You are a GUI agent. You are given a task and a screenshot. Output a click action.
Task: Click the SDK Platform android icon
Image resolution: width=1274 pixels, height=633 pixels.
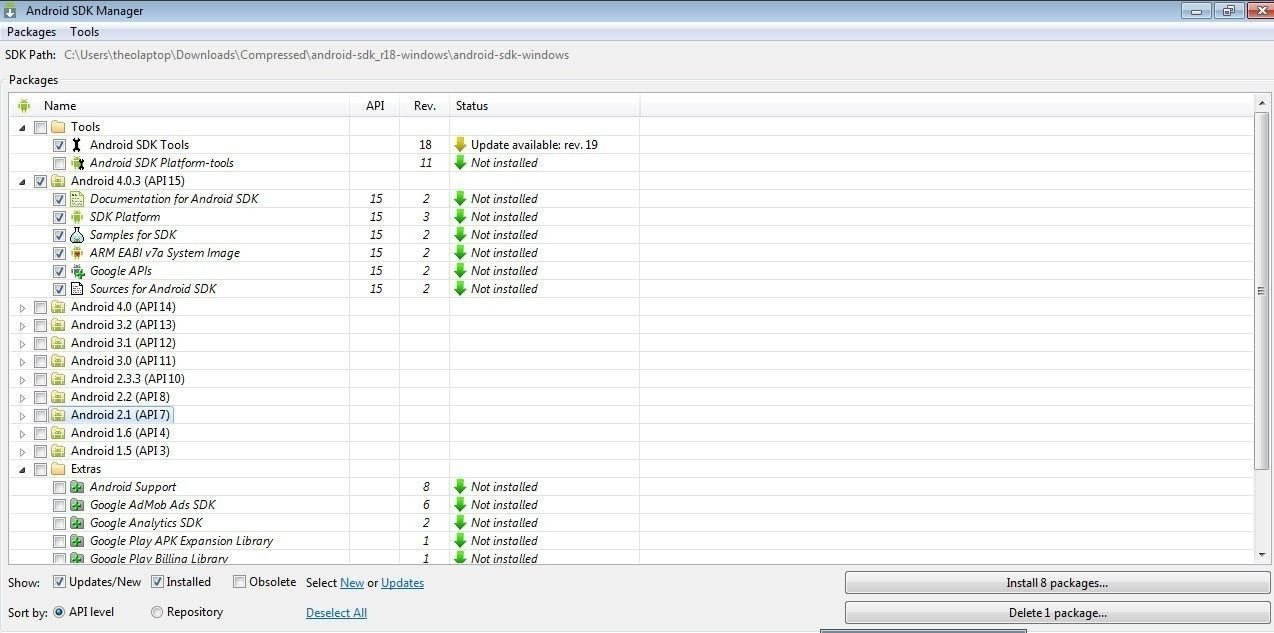click(77, 217)
